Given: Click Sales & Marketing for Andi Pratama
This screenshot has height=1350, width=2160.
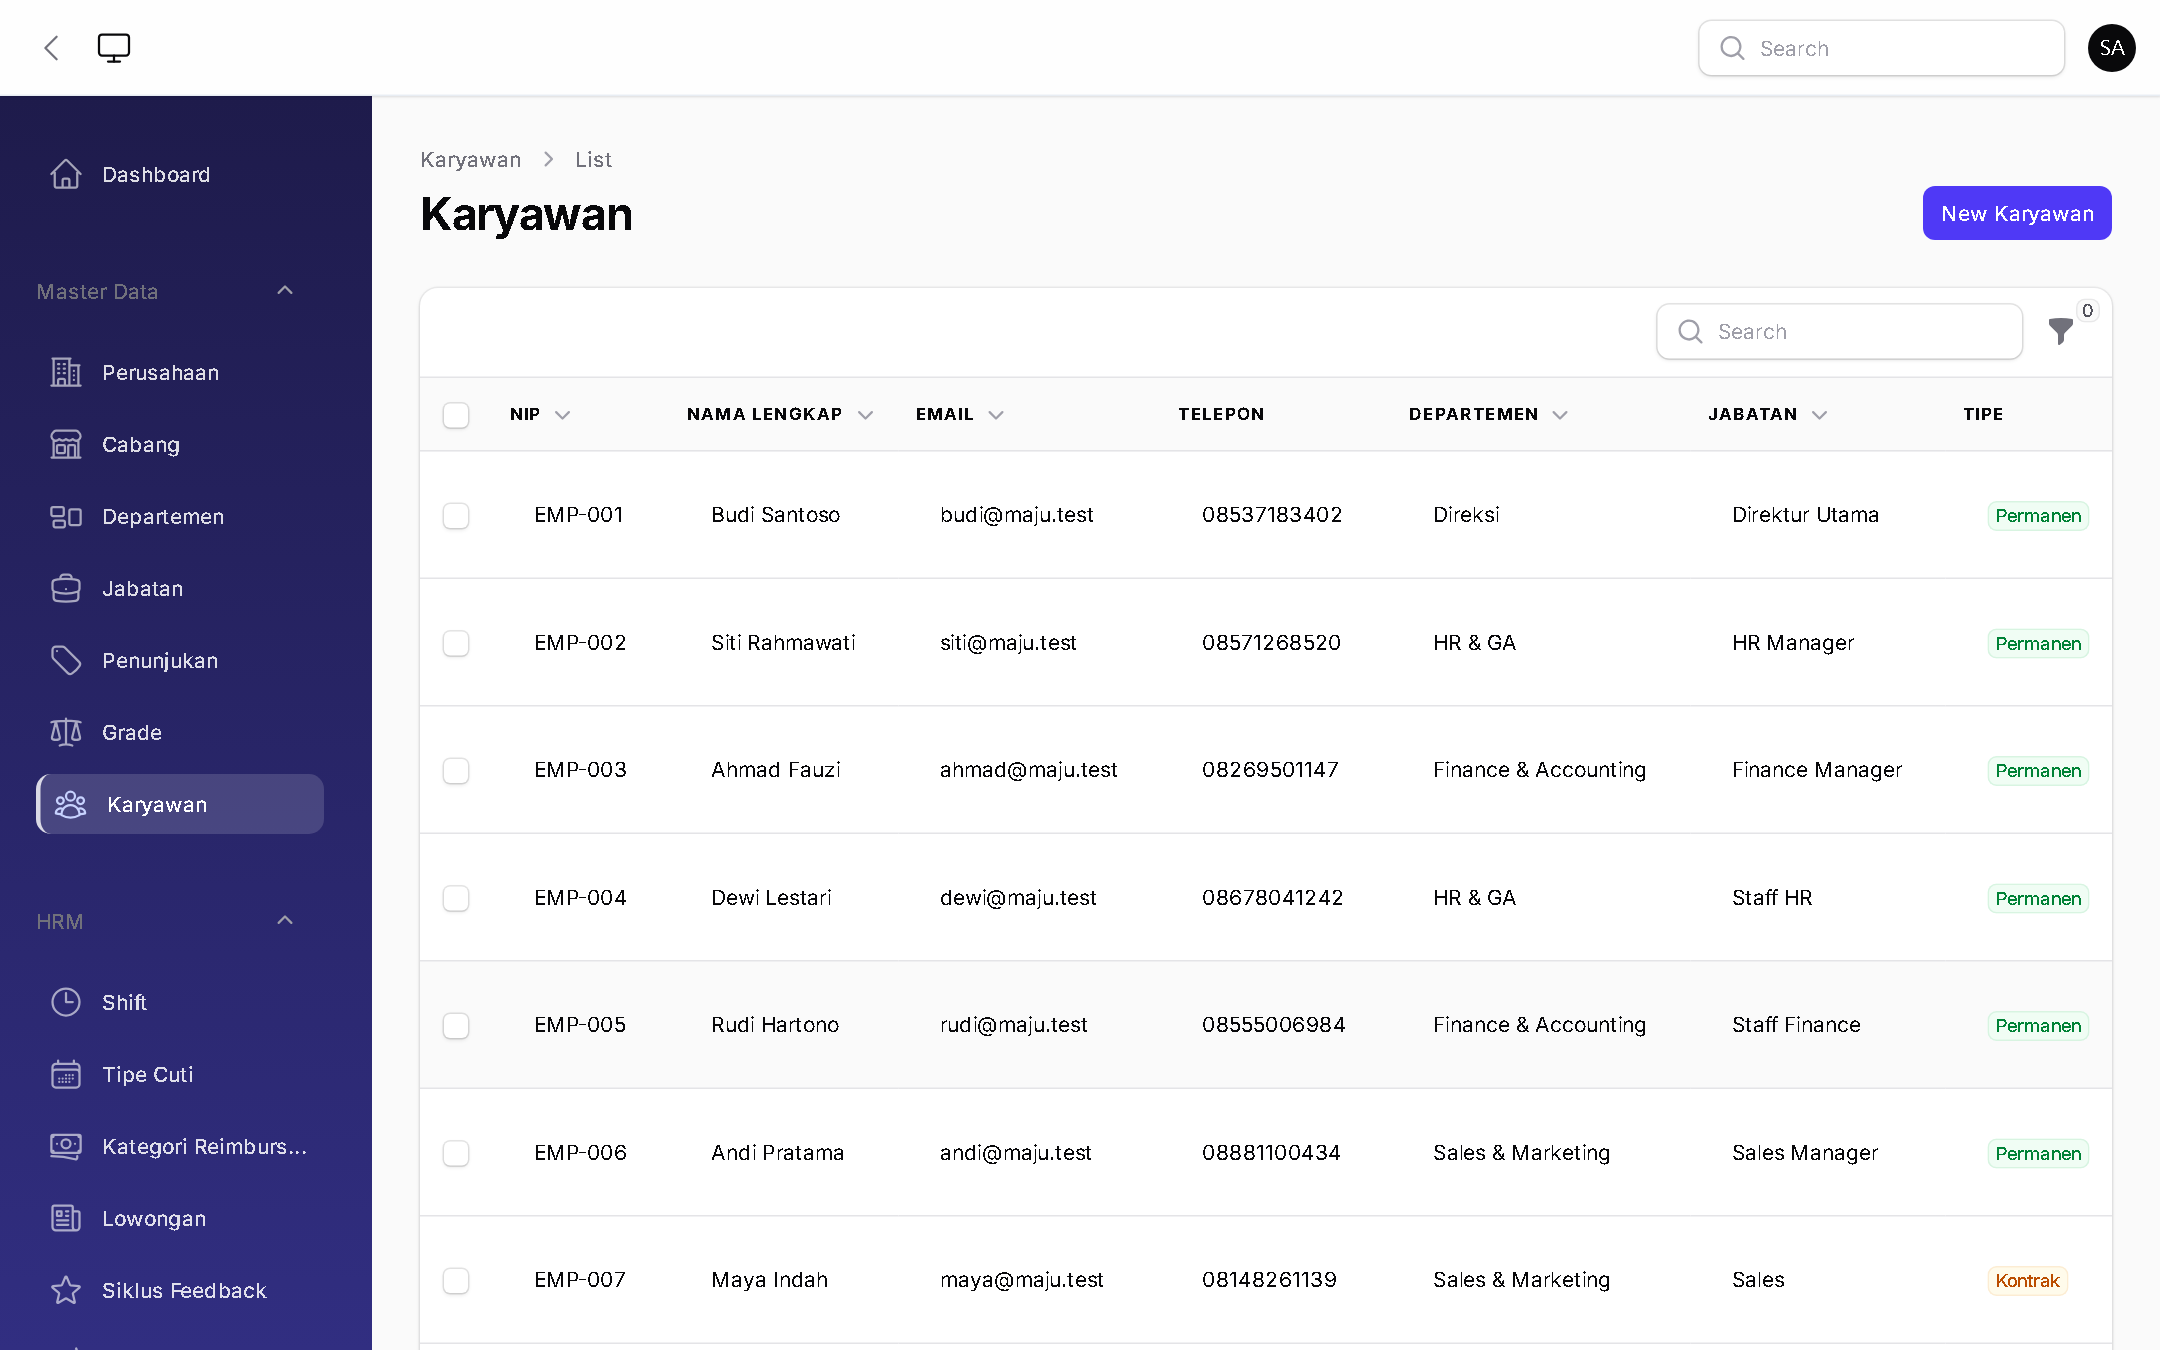Looking at the screenshot, I should click(1521, 1152).
